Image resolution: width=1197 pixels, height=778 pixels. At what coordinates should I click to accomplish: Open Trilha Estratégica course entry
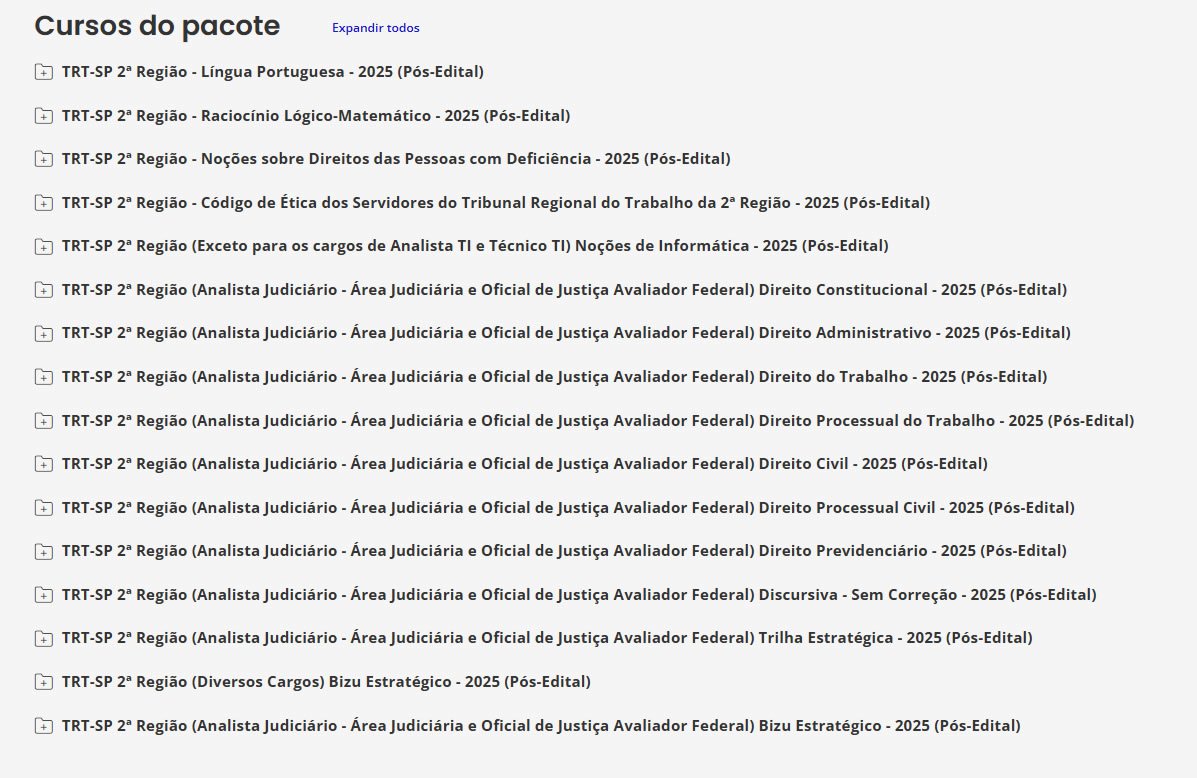pyautogui.click(x=546, y=638)
